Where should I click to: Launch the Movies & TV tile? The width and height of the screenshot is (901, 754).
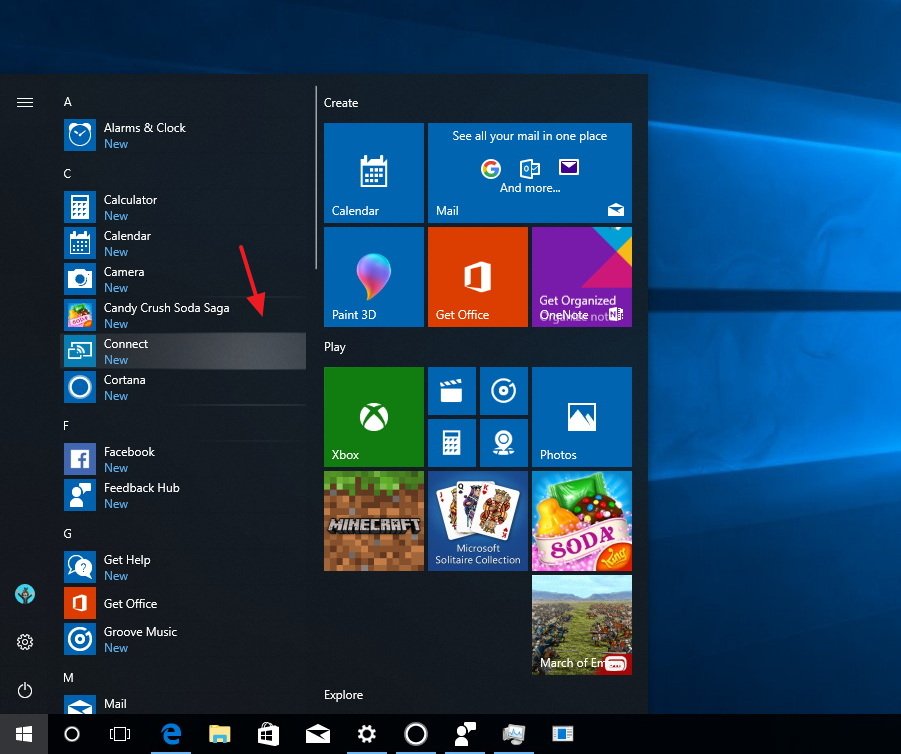[451, 391]
